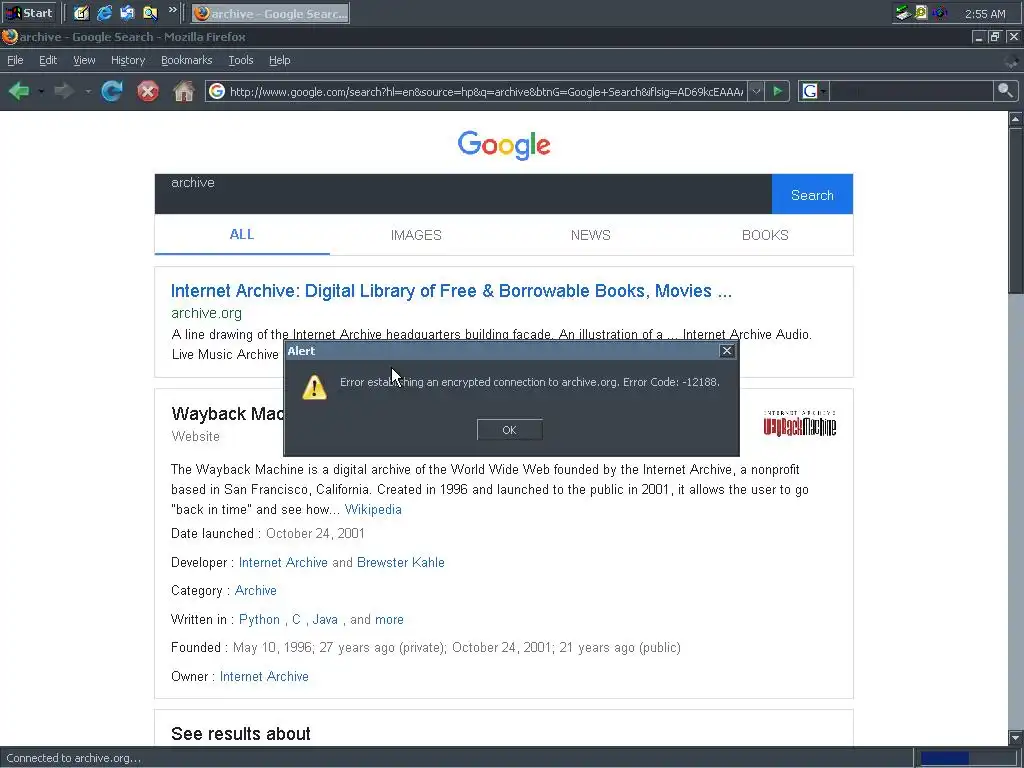Open the File menu

(x=15, y=60)
